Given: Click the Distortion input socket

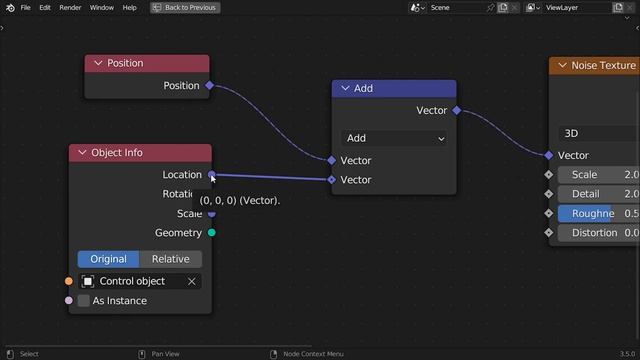Looking at the screenshot, I should coord(549,233).
